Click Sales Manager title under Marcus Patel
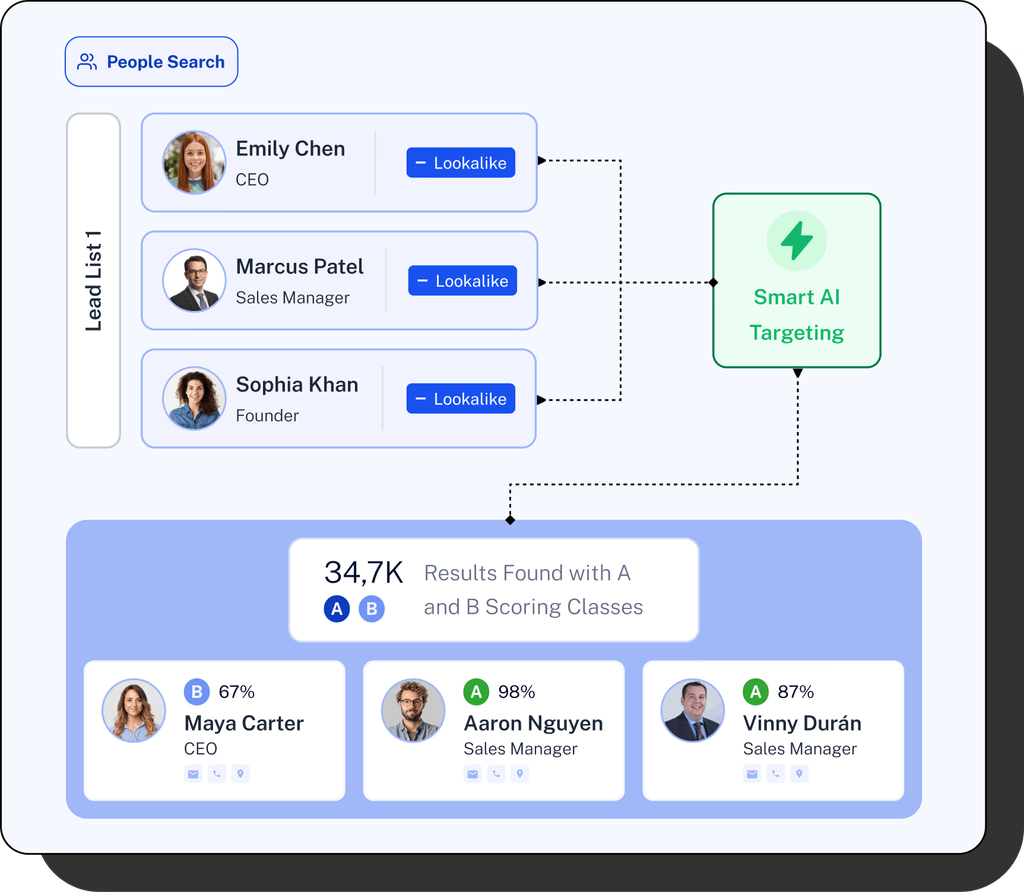Viewport: 1024px width, 892px height. tap(293, 298)
